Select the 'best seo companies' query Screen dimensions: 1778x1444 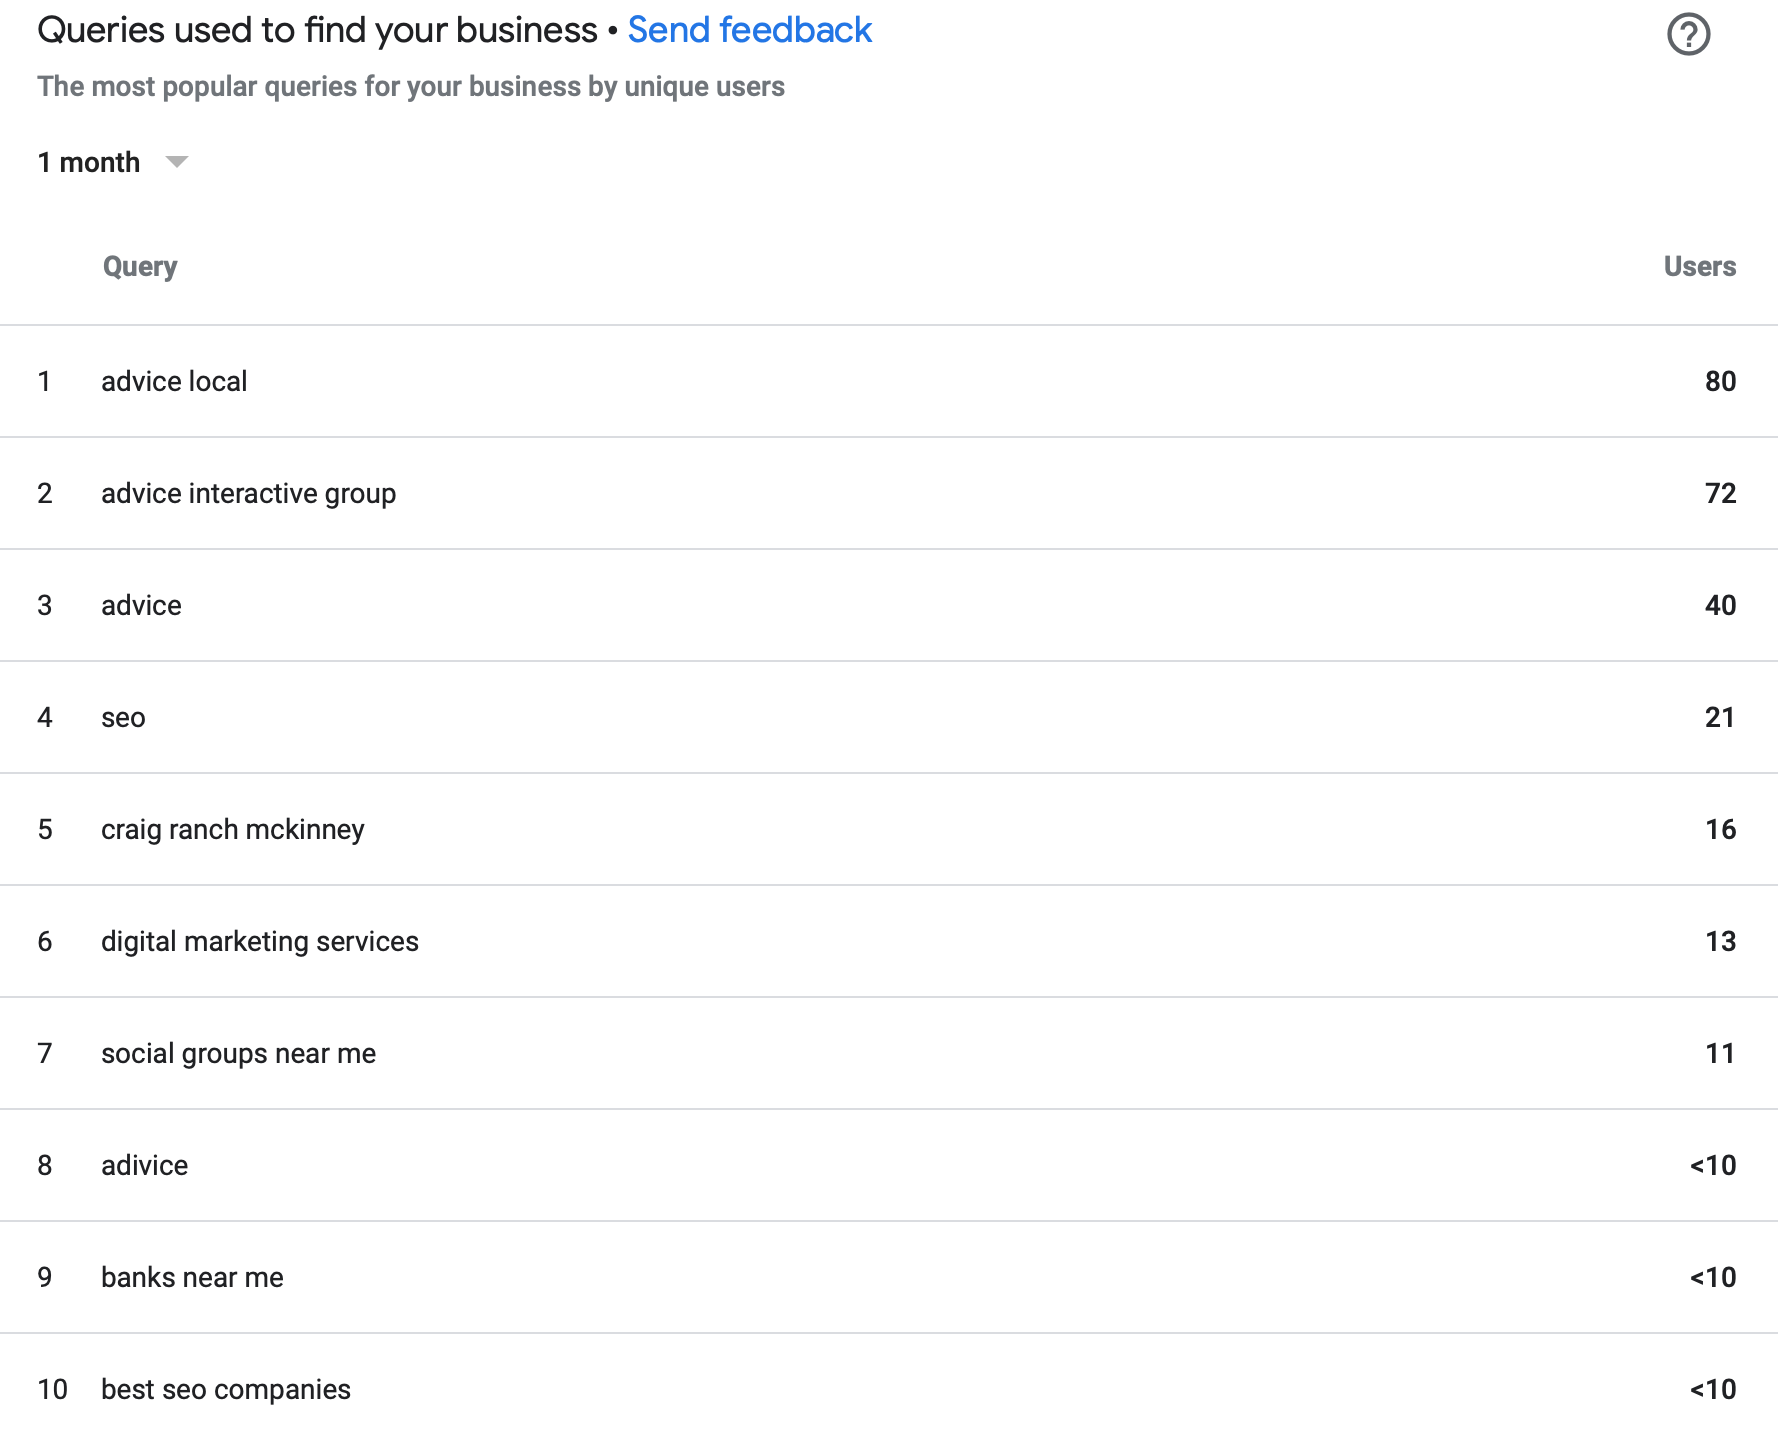225,1389
